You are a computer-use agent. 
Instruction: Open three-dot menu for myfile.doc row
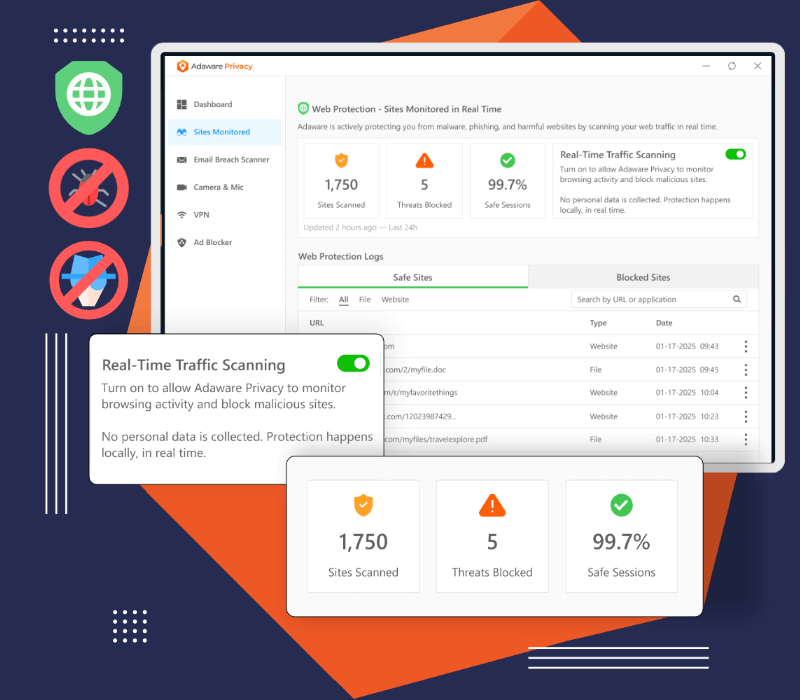click(745, 369)
